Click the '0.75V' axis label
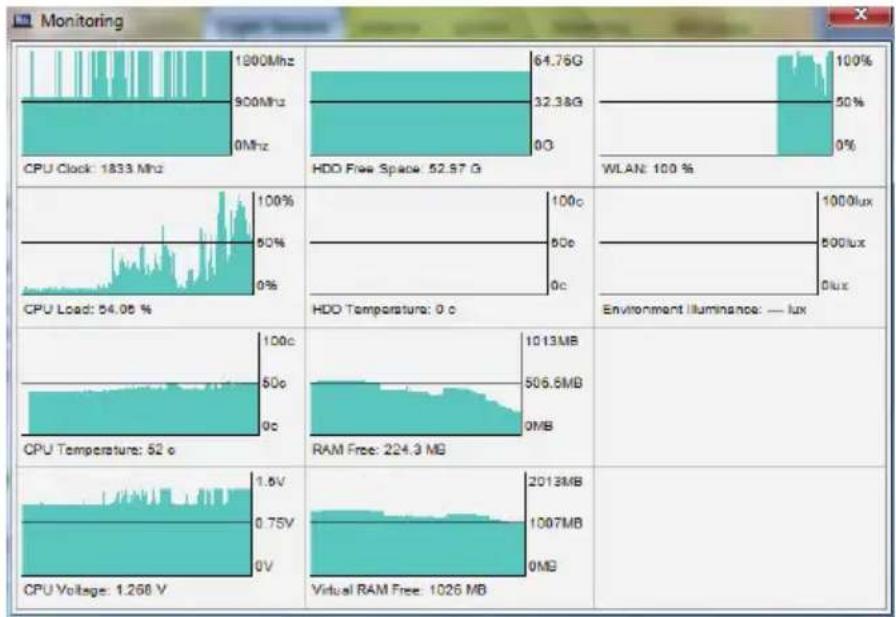Screen dimensions: 896x617 tap(274, 523)
